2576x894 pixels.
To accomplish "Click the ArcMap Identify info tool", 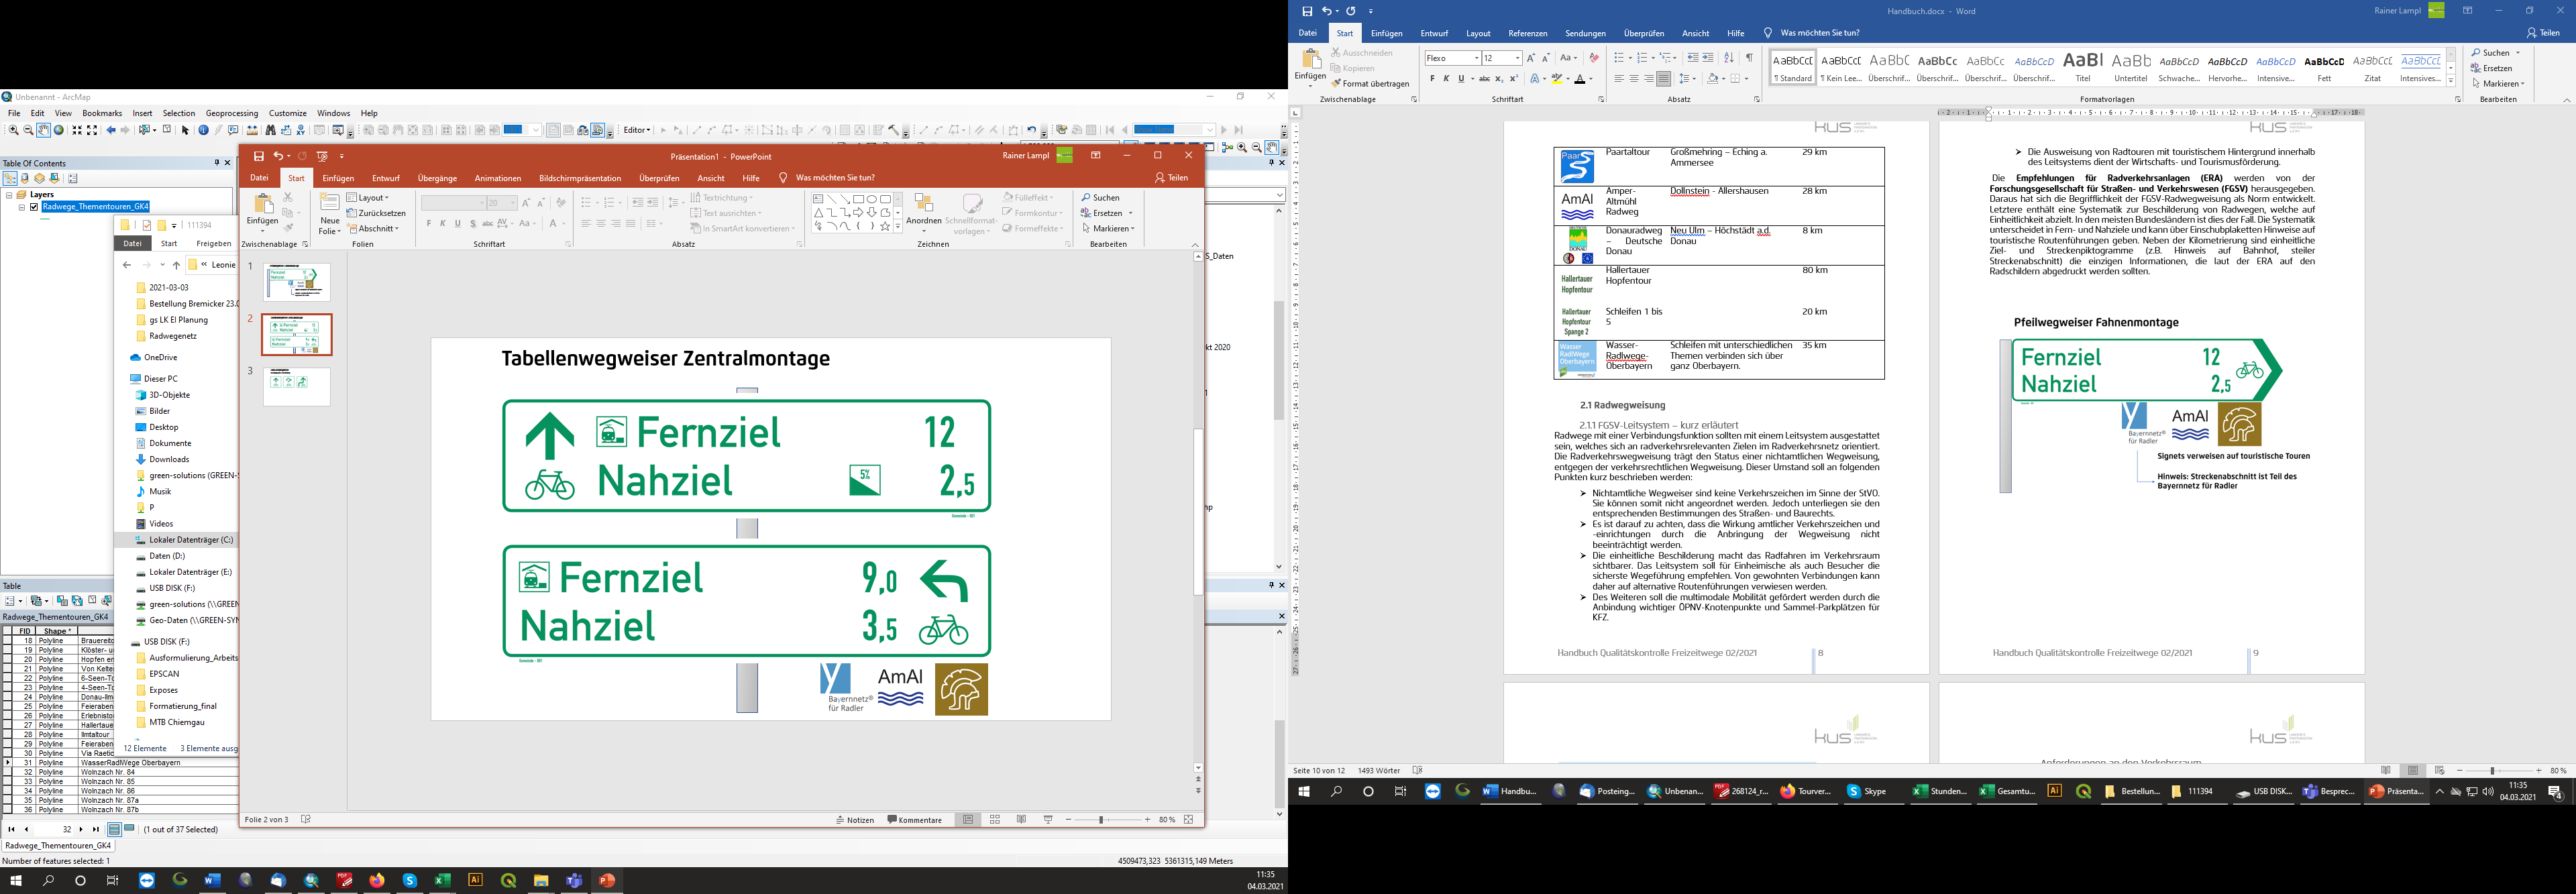I will tap(204, 130).
